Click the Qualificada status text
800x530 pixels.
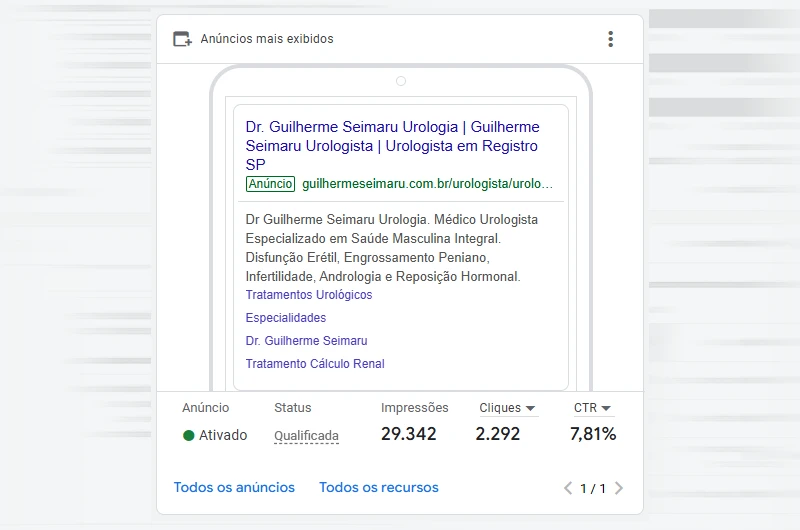(306, 436)
